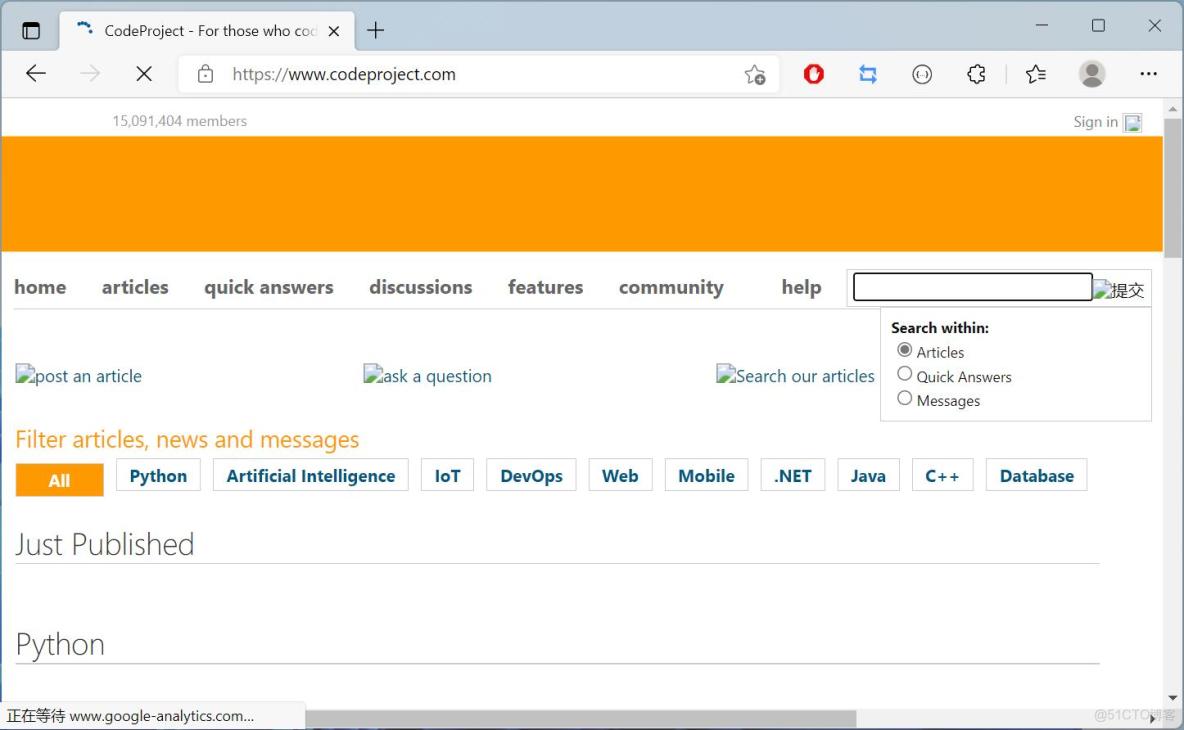
Task: Click the horizontal scrollbar thumb
Action: 581,718
